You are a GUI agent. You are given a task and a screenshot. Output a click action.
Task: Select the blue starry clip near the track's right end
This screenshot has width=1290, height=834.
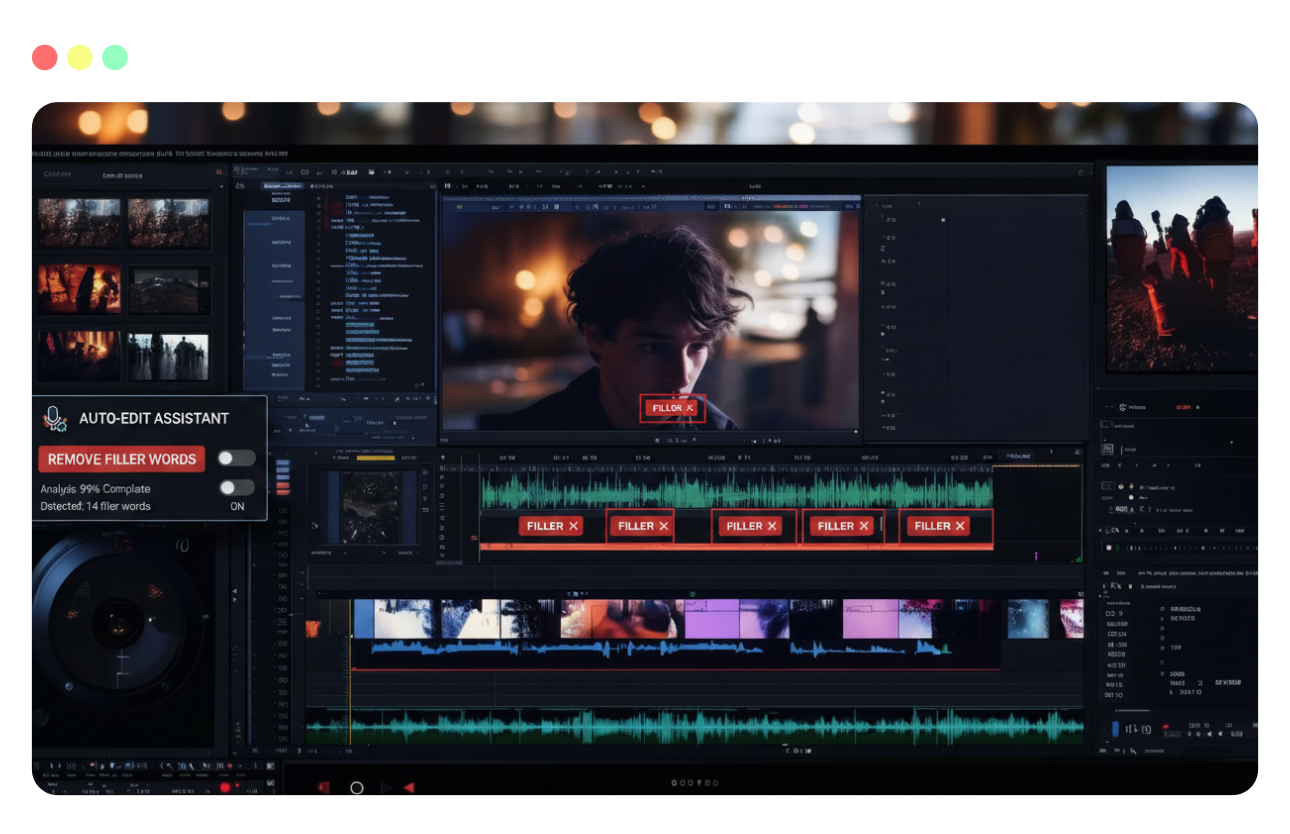pos(1028,619)
